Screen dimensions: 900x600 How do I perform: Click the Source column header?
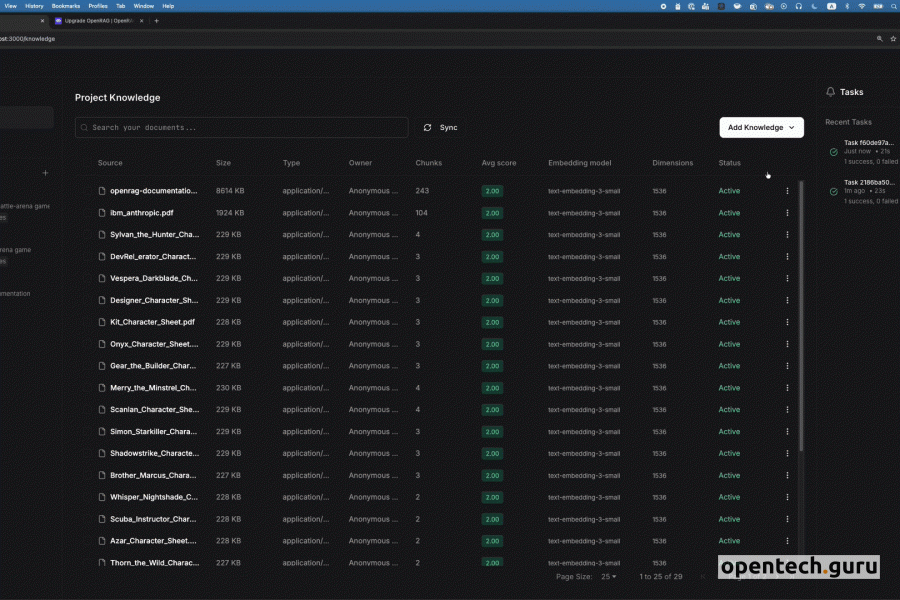(110, 163)
